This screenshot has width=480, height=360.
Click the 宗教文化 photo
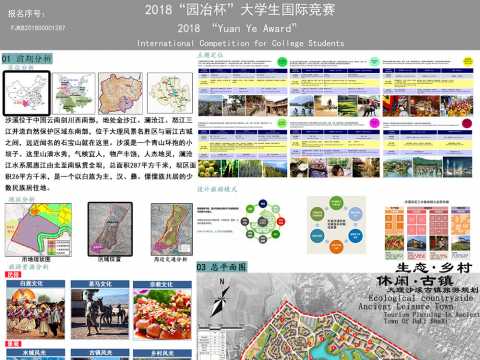[x=162, y=314]
